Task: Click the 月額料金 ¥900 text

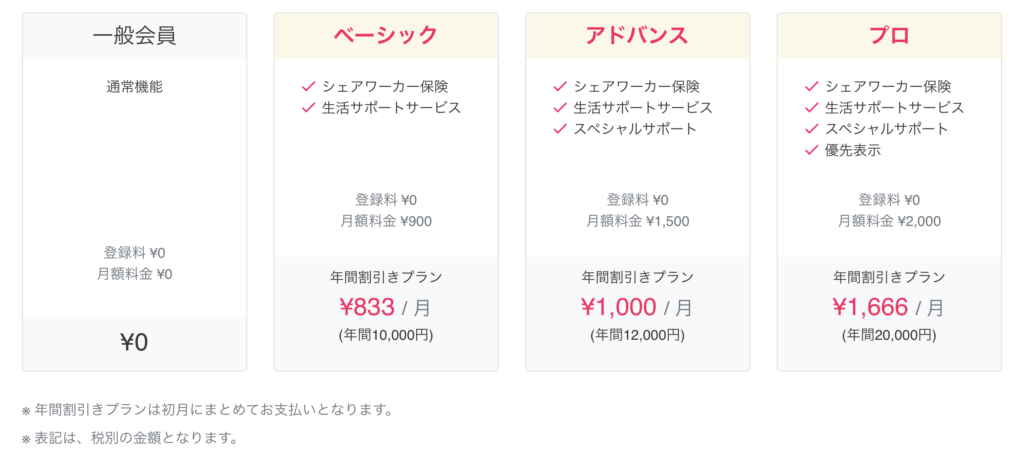Action: 386,221
